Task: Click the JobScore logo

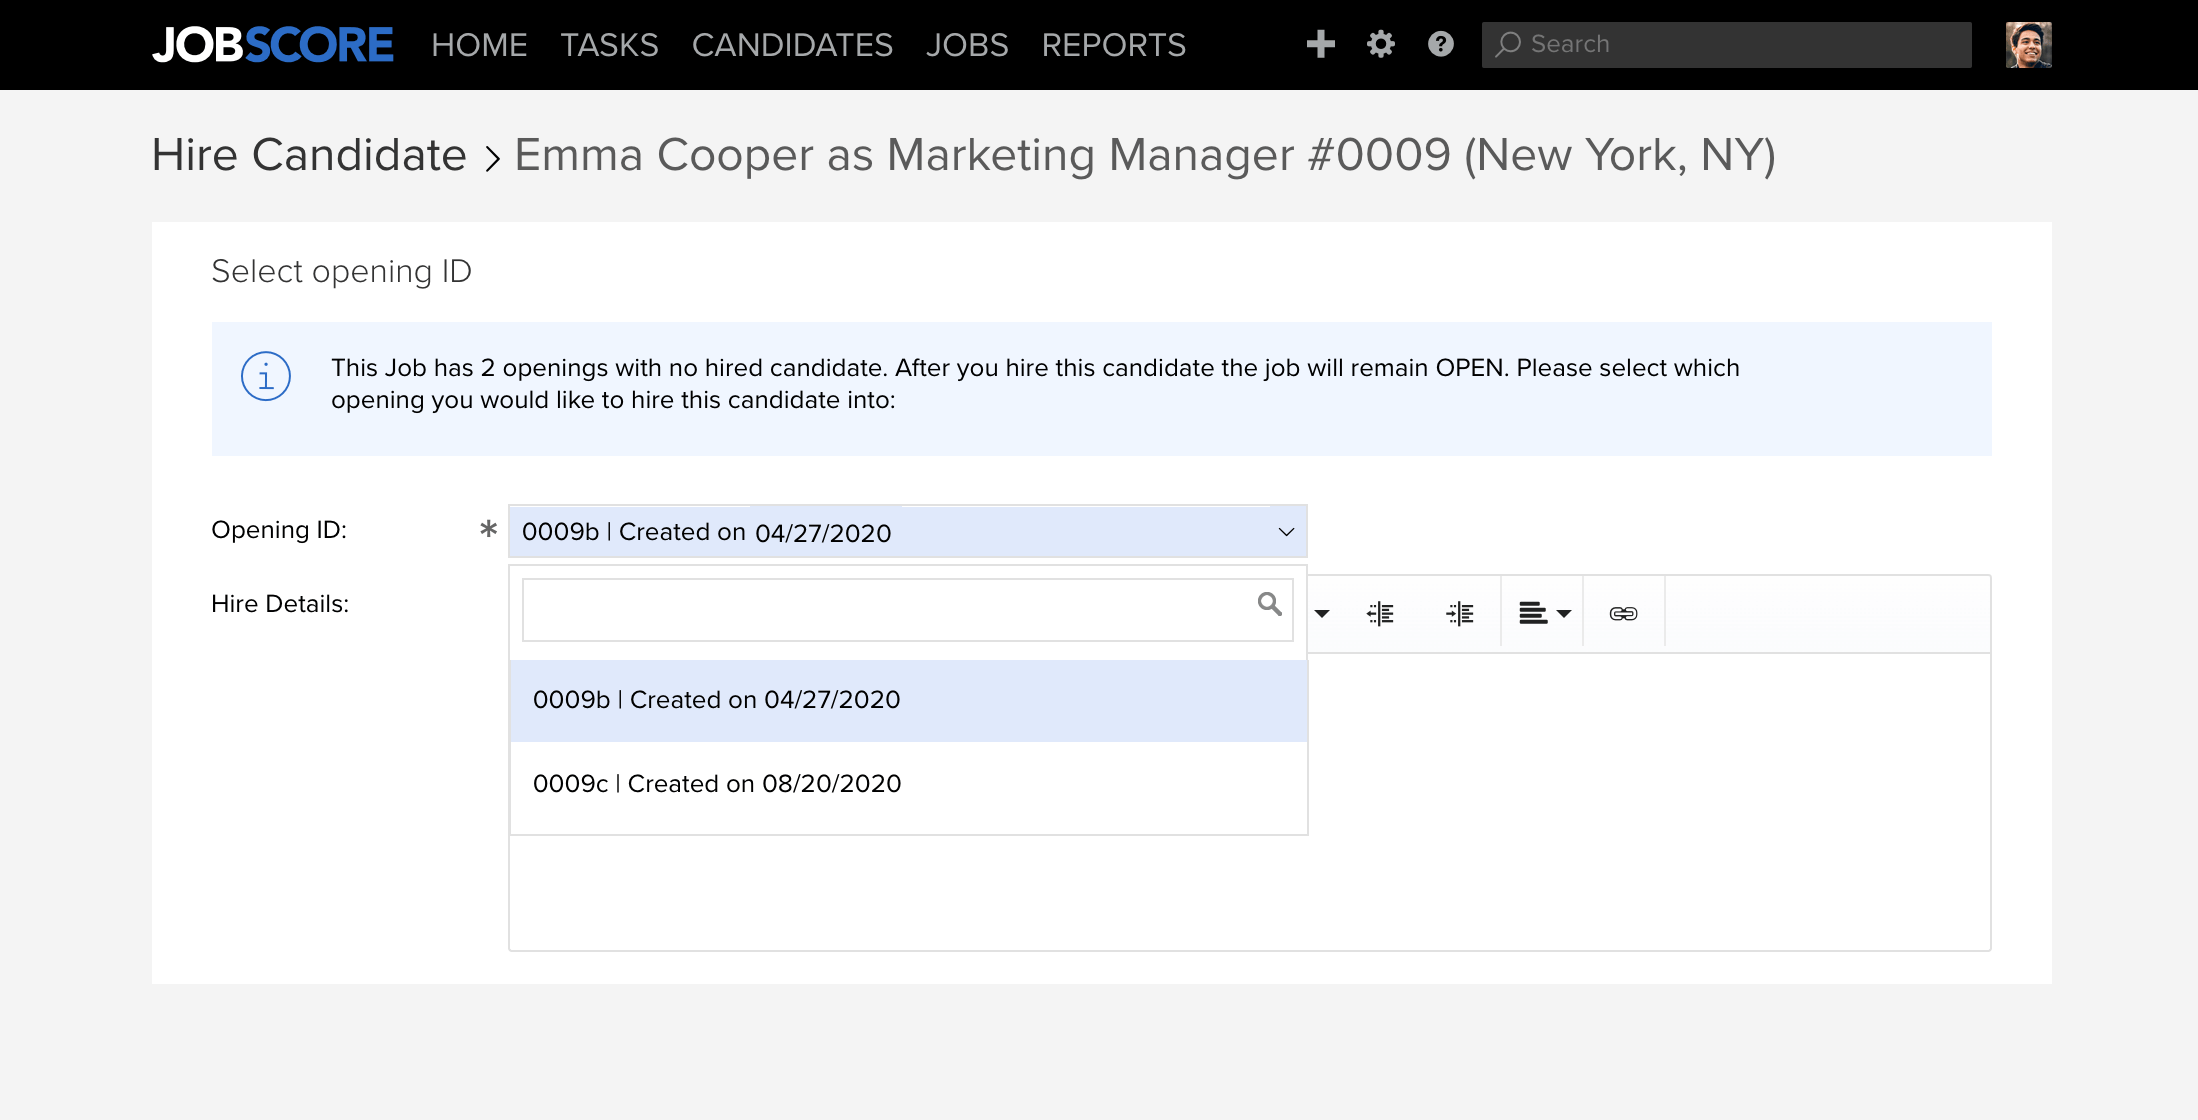Action: (272, 45)
